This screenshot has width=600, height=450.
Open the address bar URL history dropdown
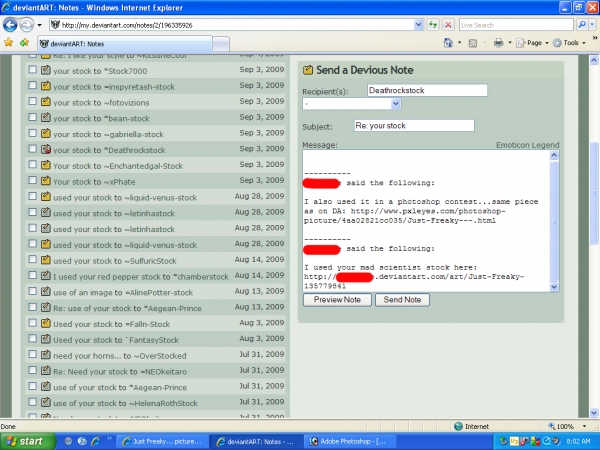point(418,25)
